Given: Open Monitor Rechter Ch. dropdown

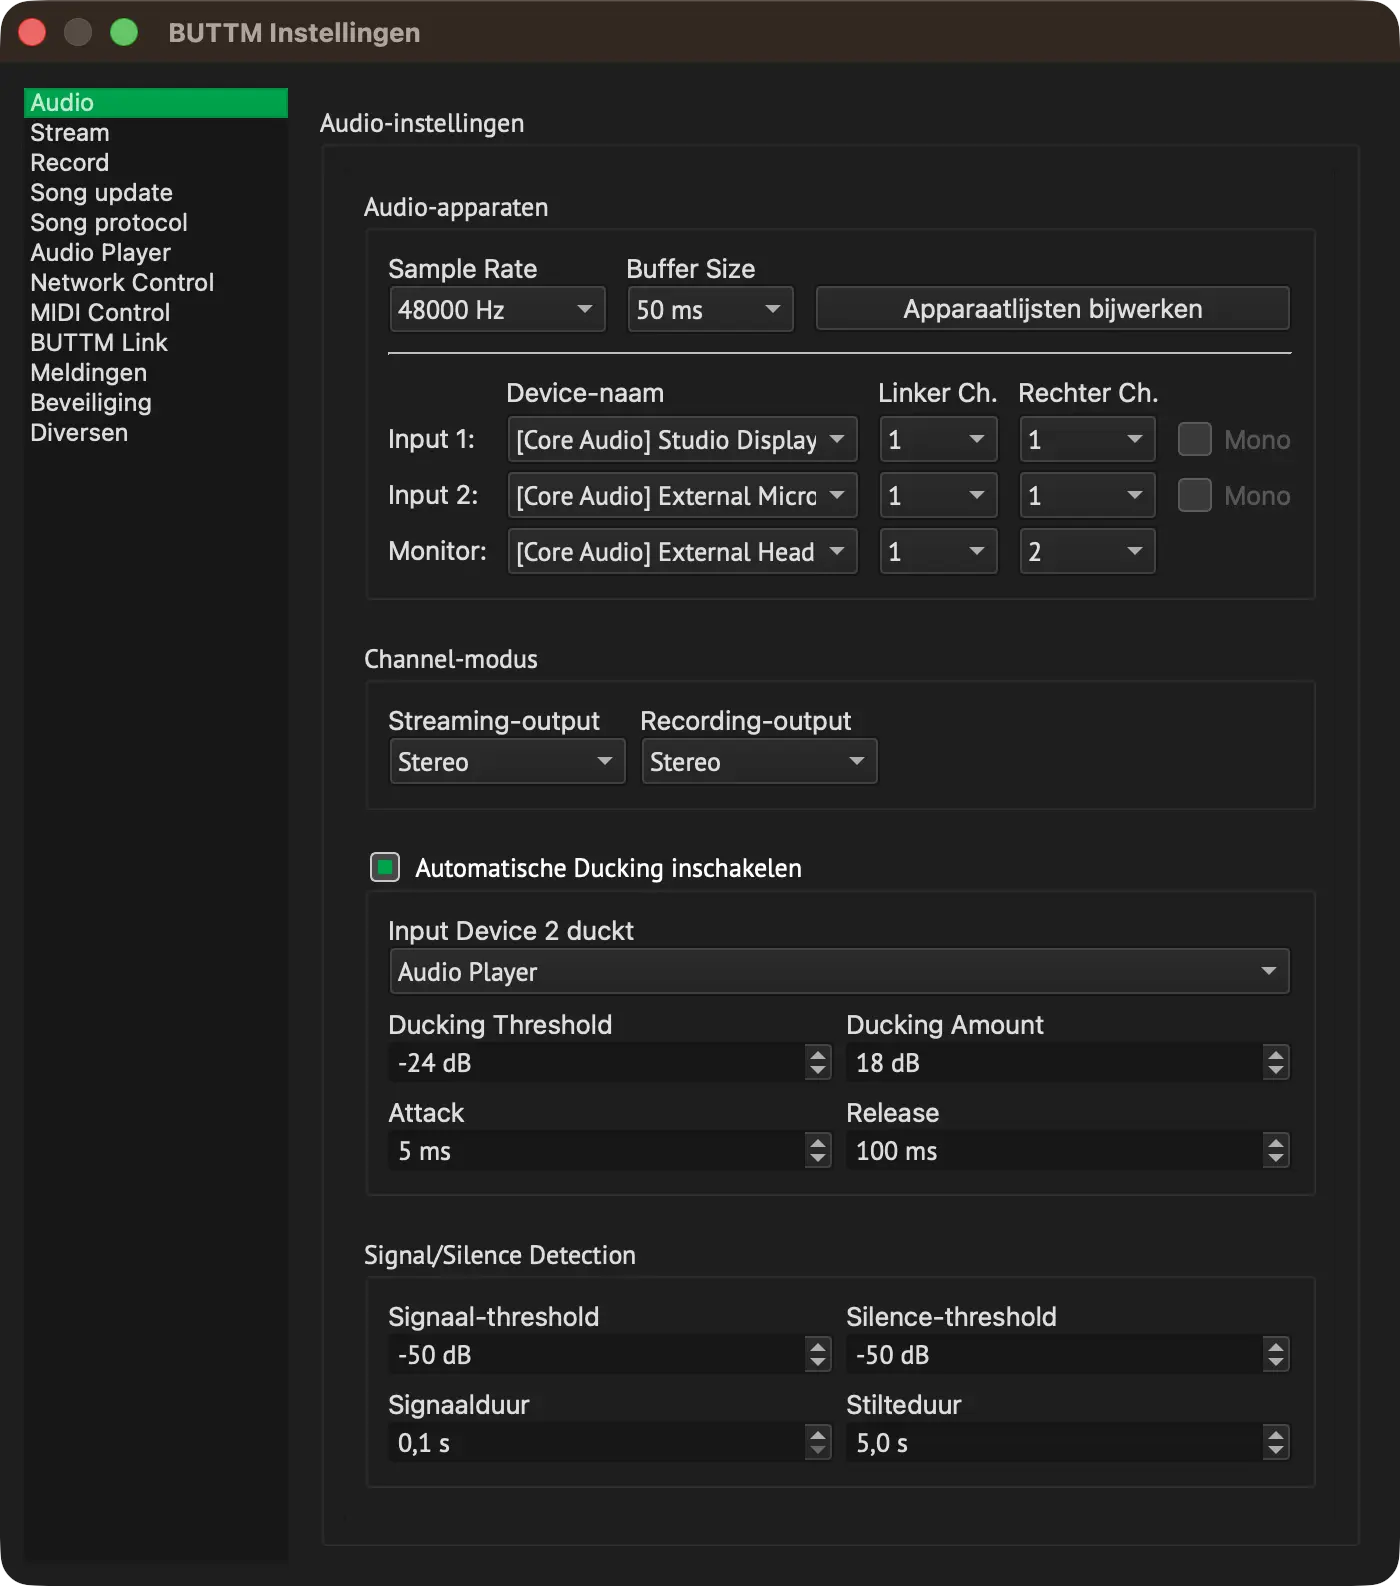Looking at the screenshot, I should 1087,551.
